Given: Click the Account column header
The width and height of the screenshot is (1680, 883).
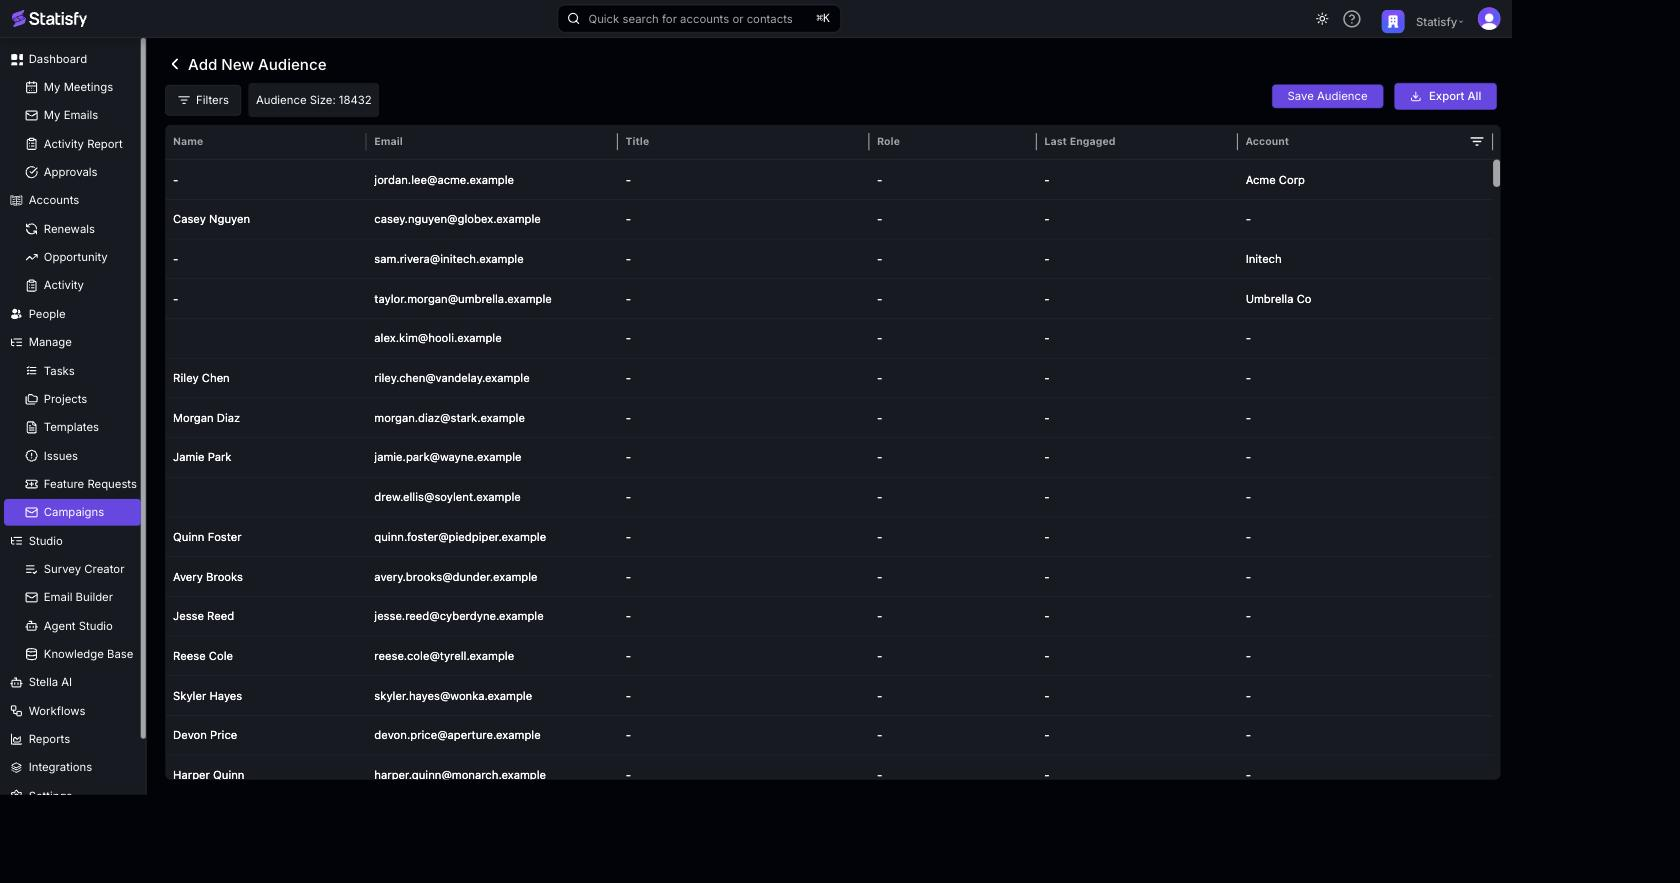Looking at the screenshot, I should tap(1267, 141).
